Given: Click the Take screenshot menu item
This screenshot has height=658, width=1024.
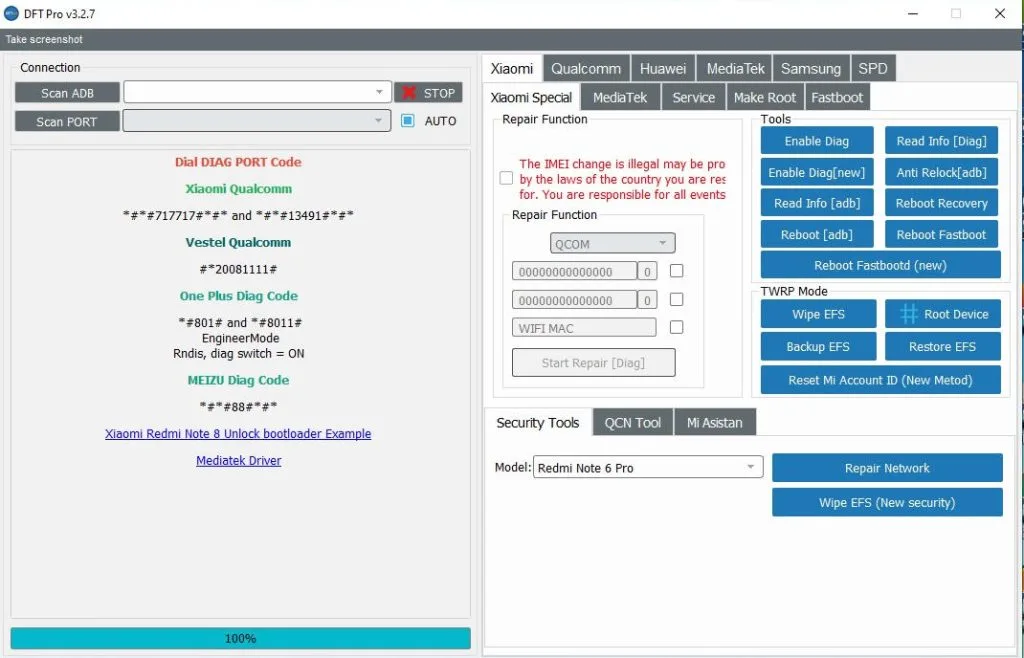Looking at the screenshot, I should (44, 39).
